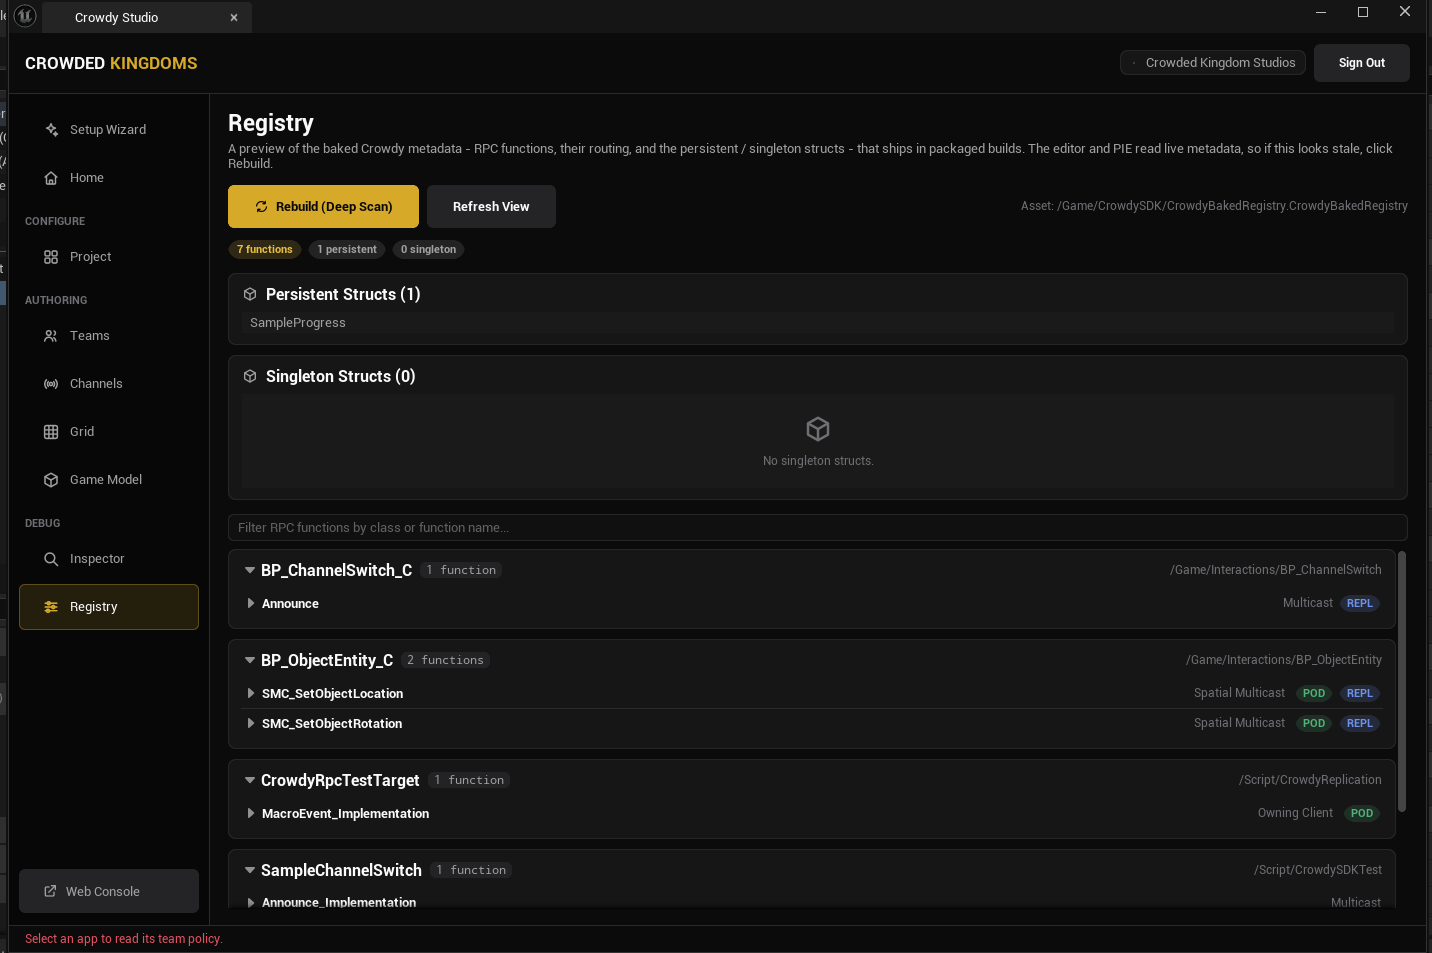
Task: Expand MacroEvent_Implementation function row
Action: click(250, 813)
